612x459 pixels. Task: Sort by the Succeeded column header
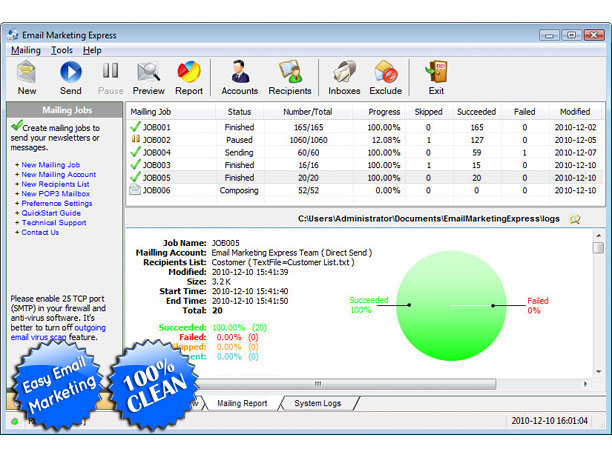click(477, 112)
